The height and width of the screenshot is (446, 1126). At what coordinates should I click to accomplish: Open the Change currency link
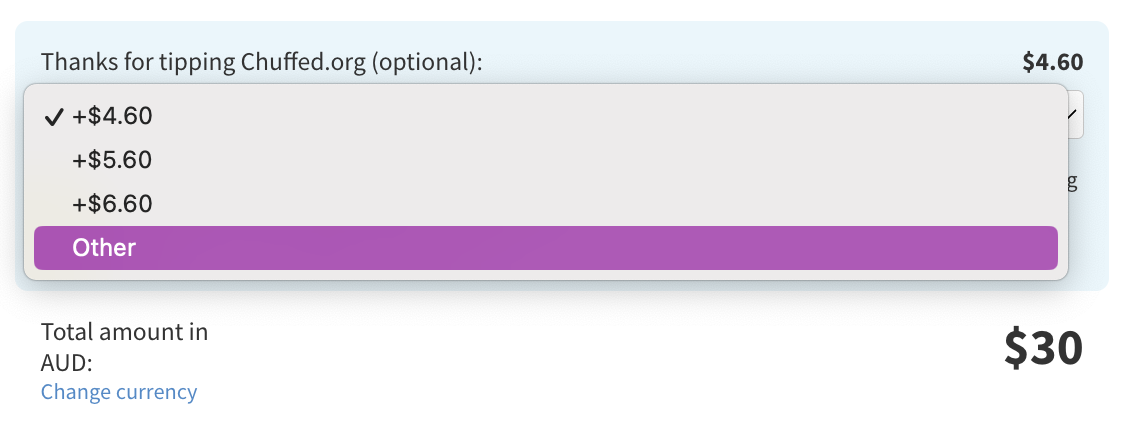pos(118,392)
